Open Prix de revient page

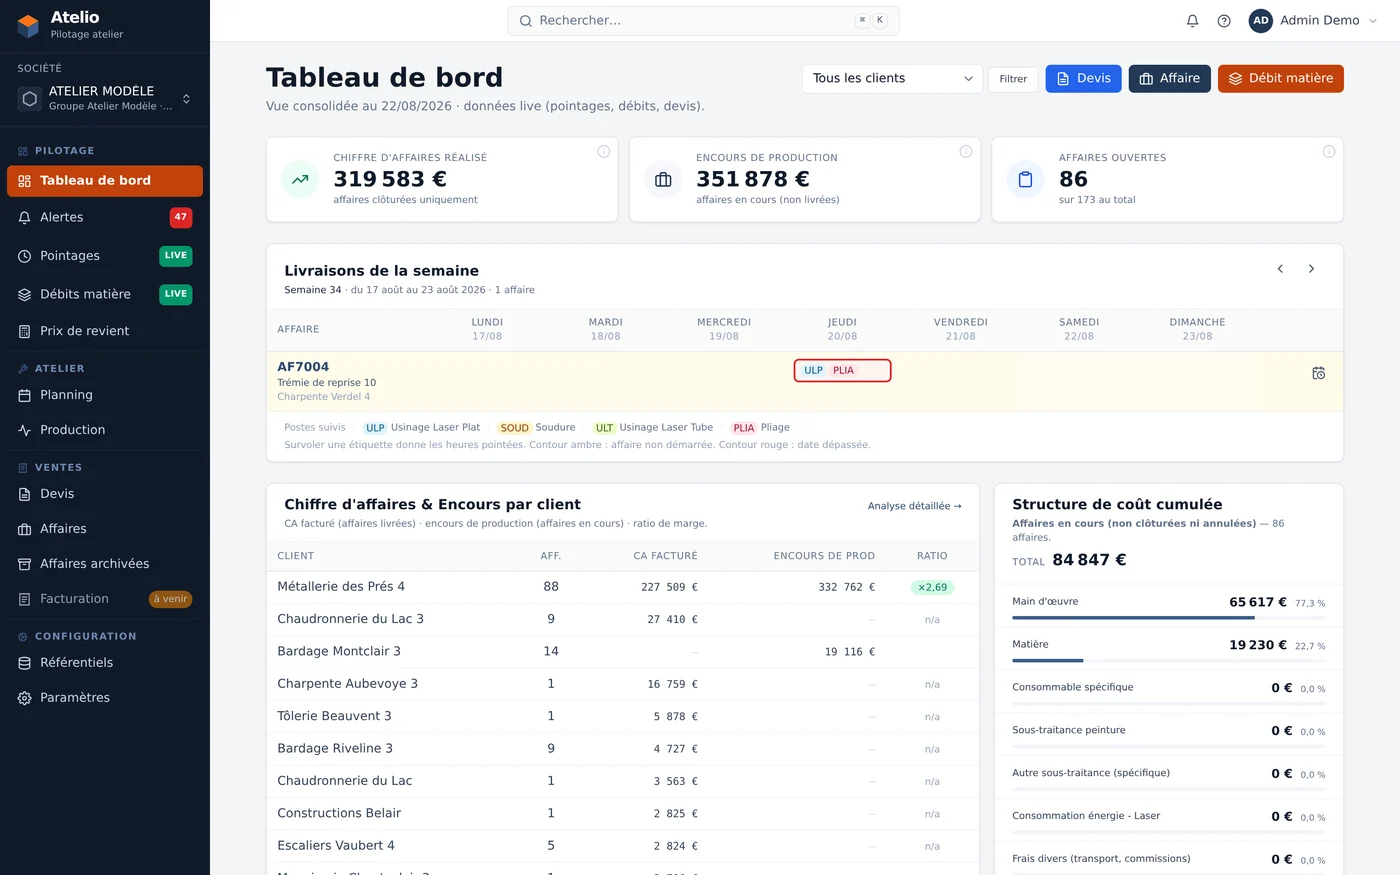click(x=105, y=331)
